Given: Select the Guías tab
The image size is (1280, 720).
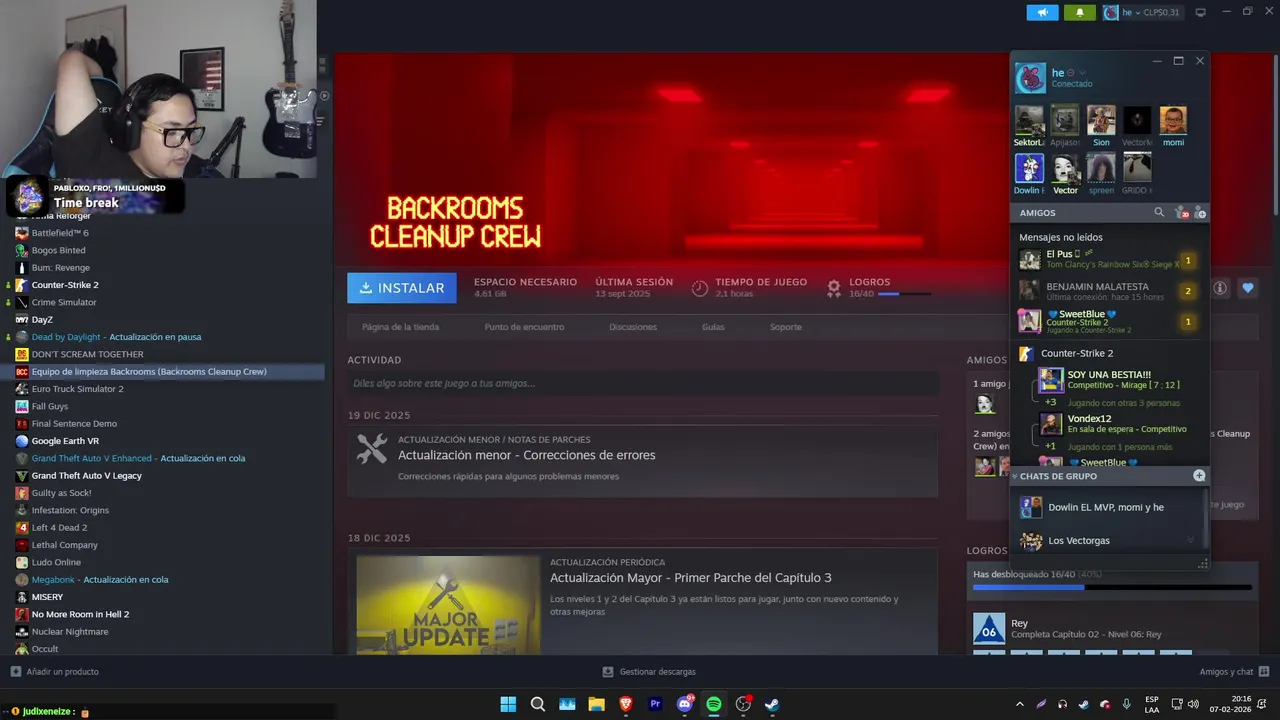Looking at the screenshot, I should tap(713, 327).
